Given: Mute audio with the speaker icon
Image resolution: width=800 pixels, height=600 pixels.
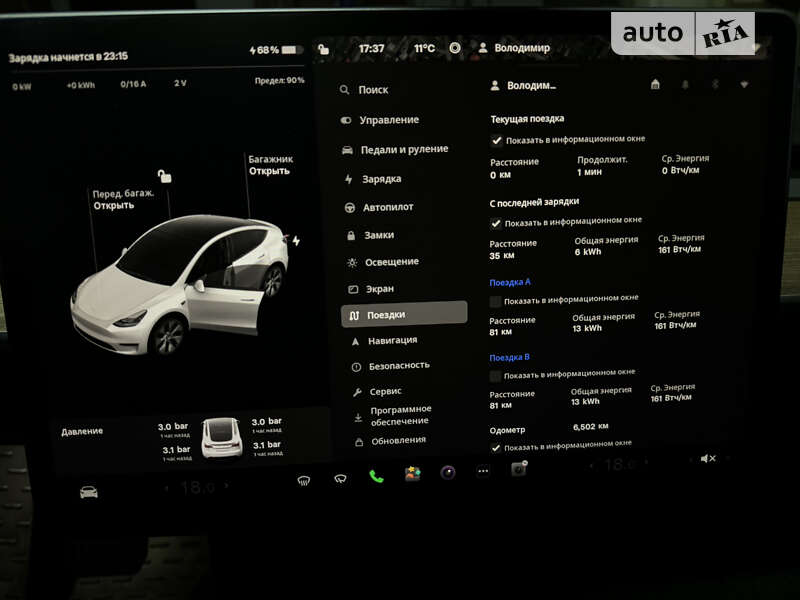Looking at the screenshot, I should tap(709, 459).
